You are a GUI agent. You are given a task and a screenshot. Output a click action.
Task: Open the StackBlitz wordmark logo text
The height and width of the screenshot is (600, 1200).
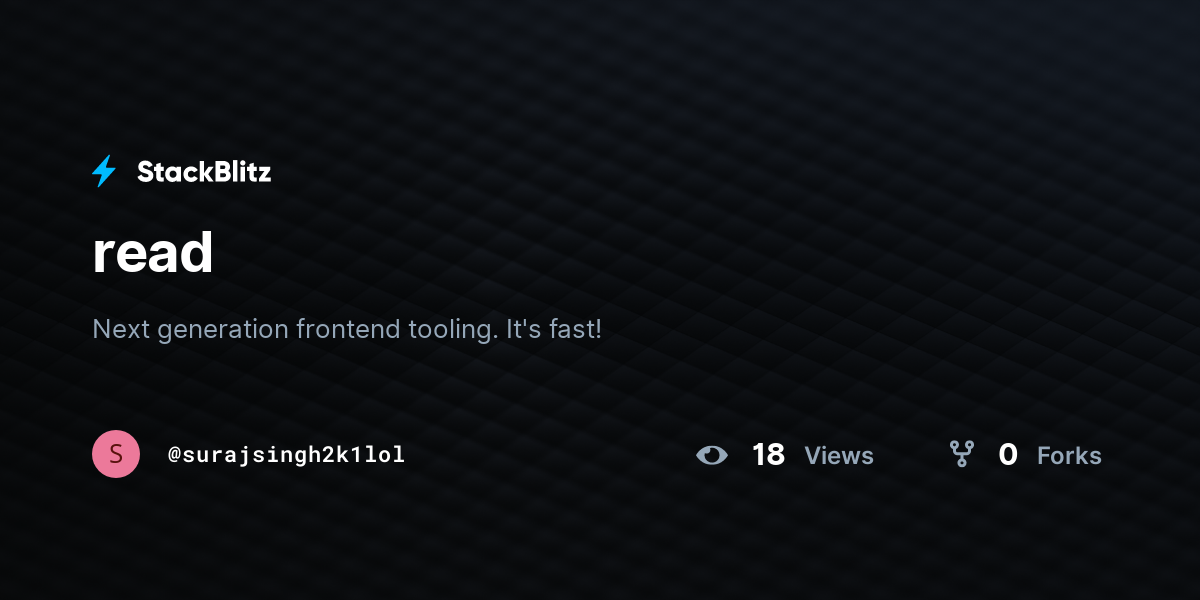pos(204,172)
